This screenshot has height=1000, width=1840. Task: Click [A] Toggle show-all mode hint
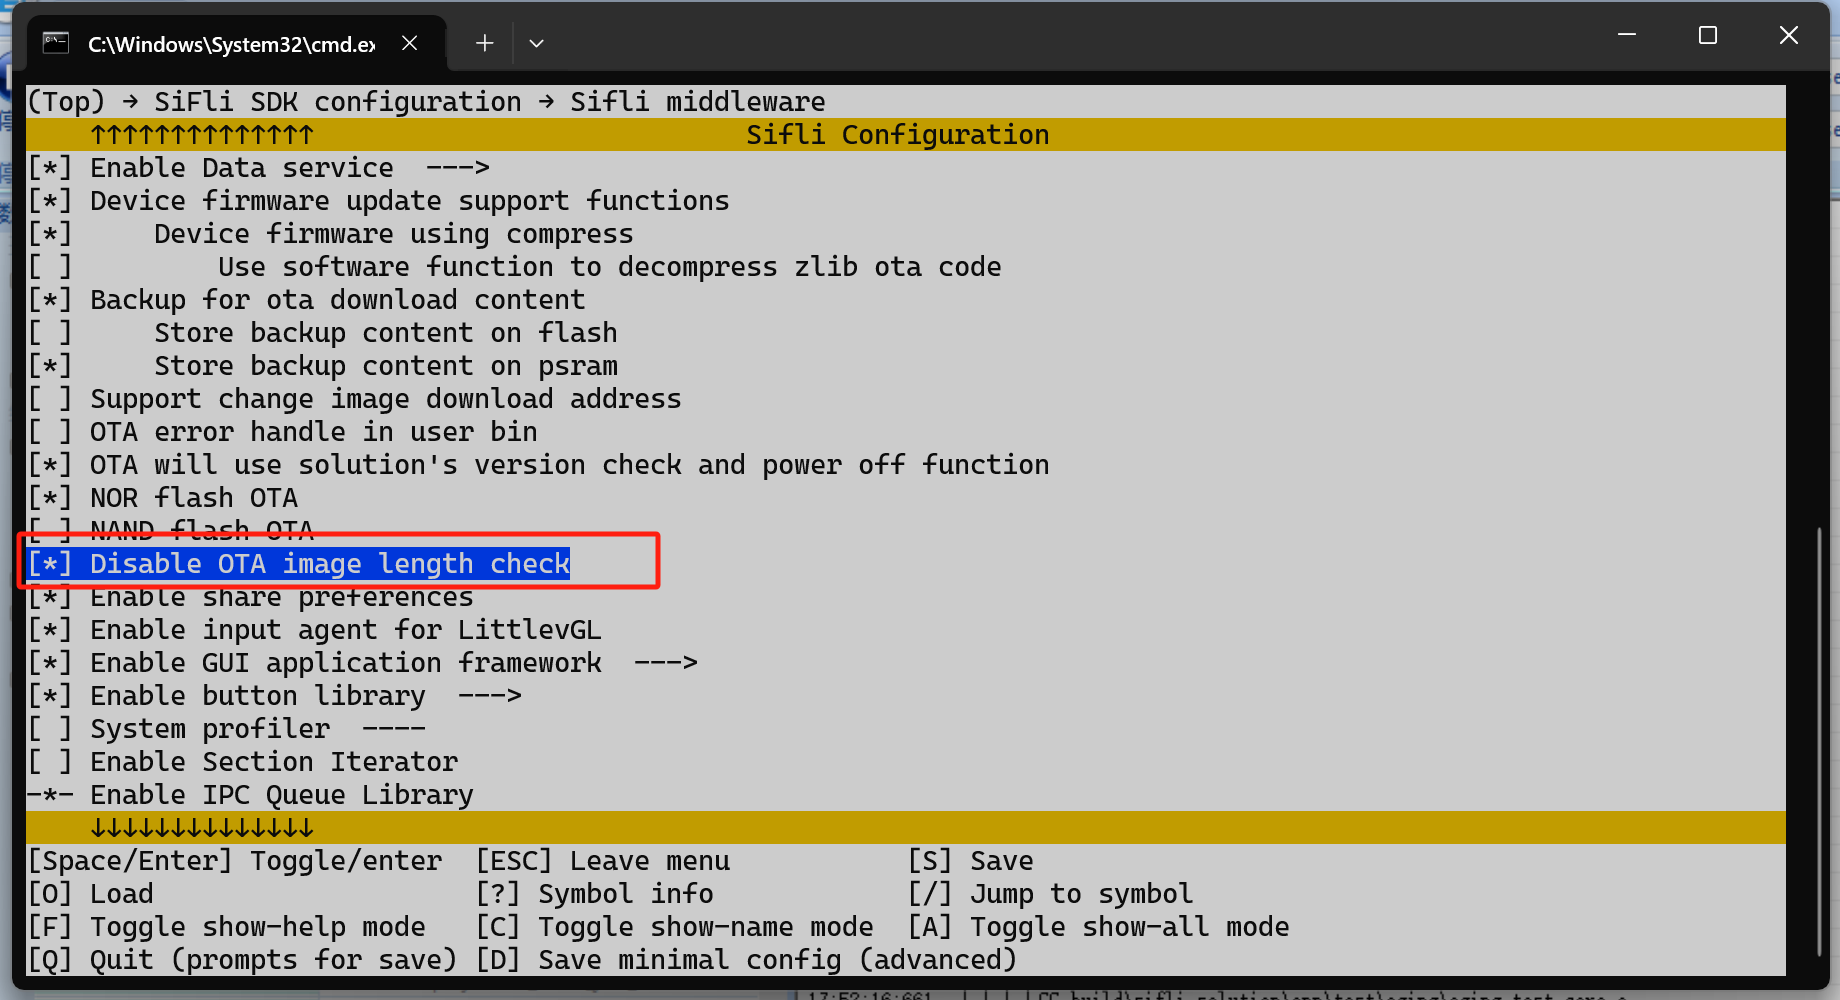pyautogui.click(x=1099, y=927)
